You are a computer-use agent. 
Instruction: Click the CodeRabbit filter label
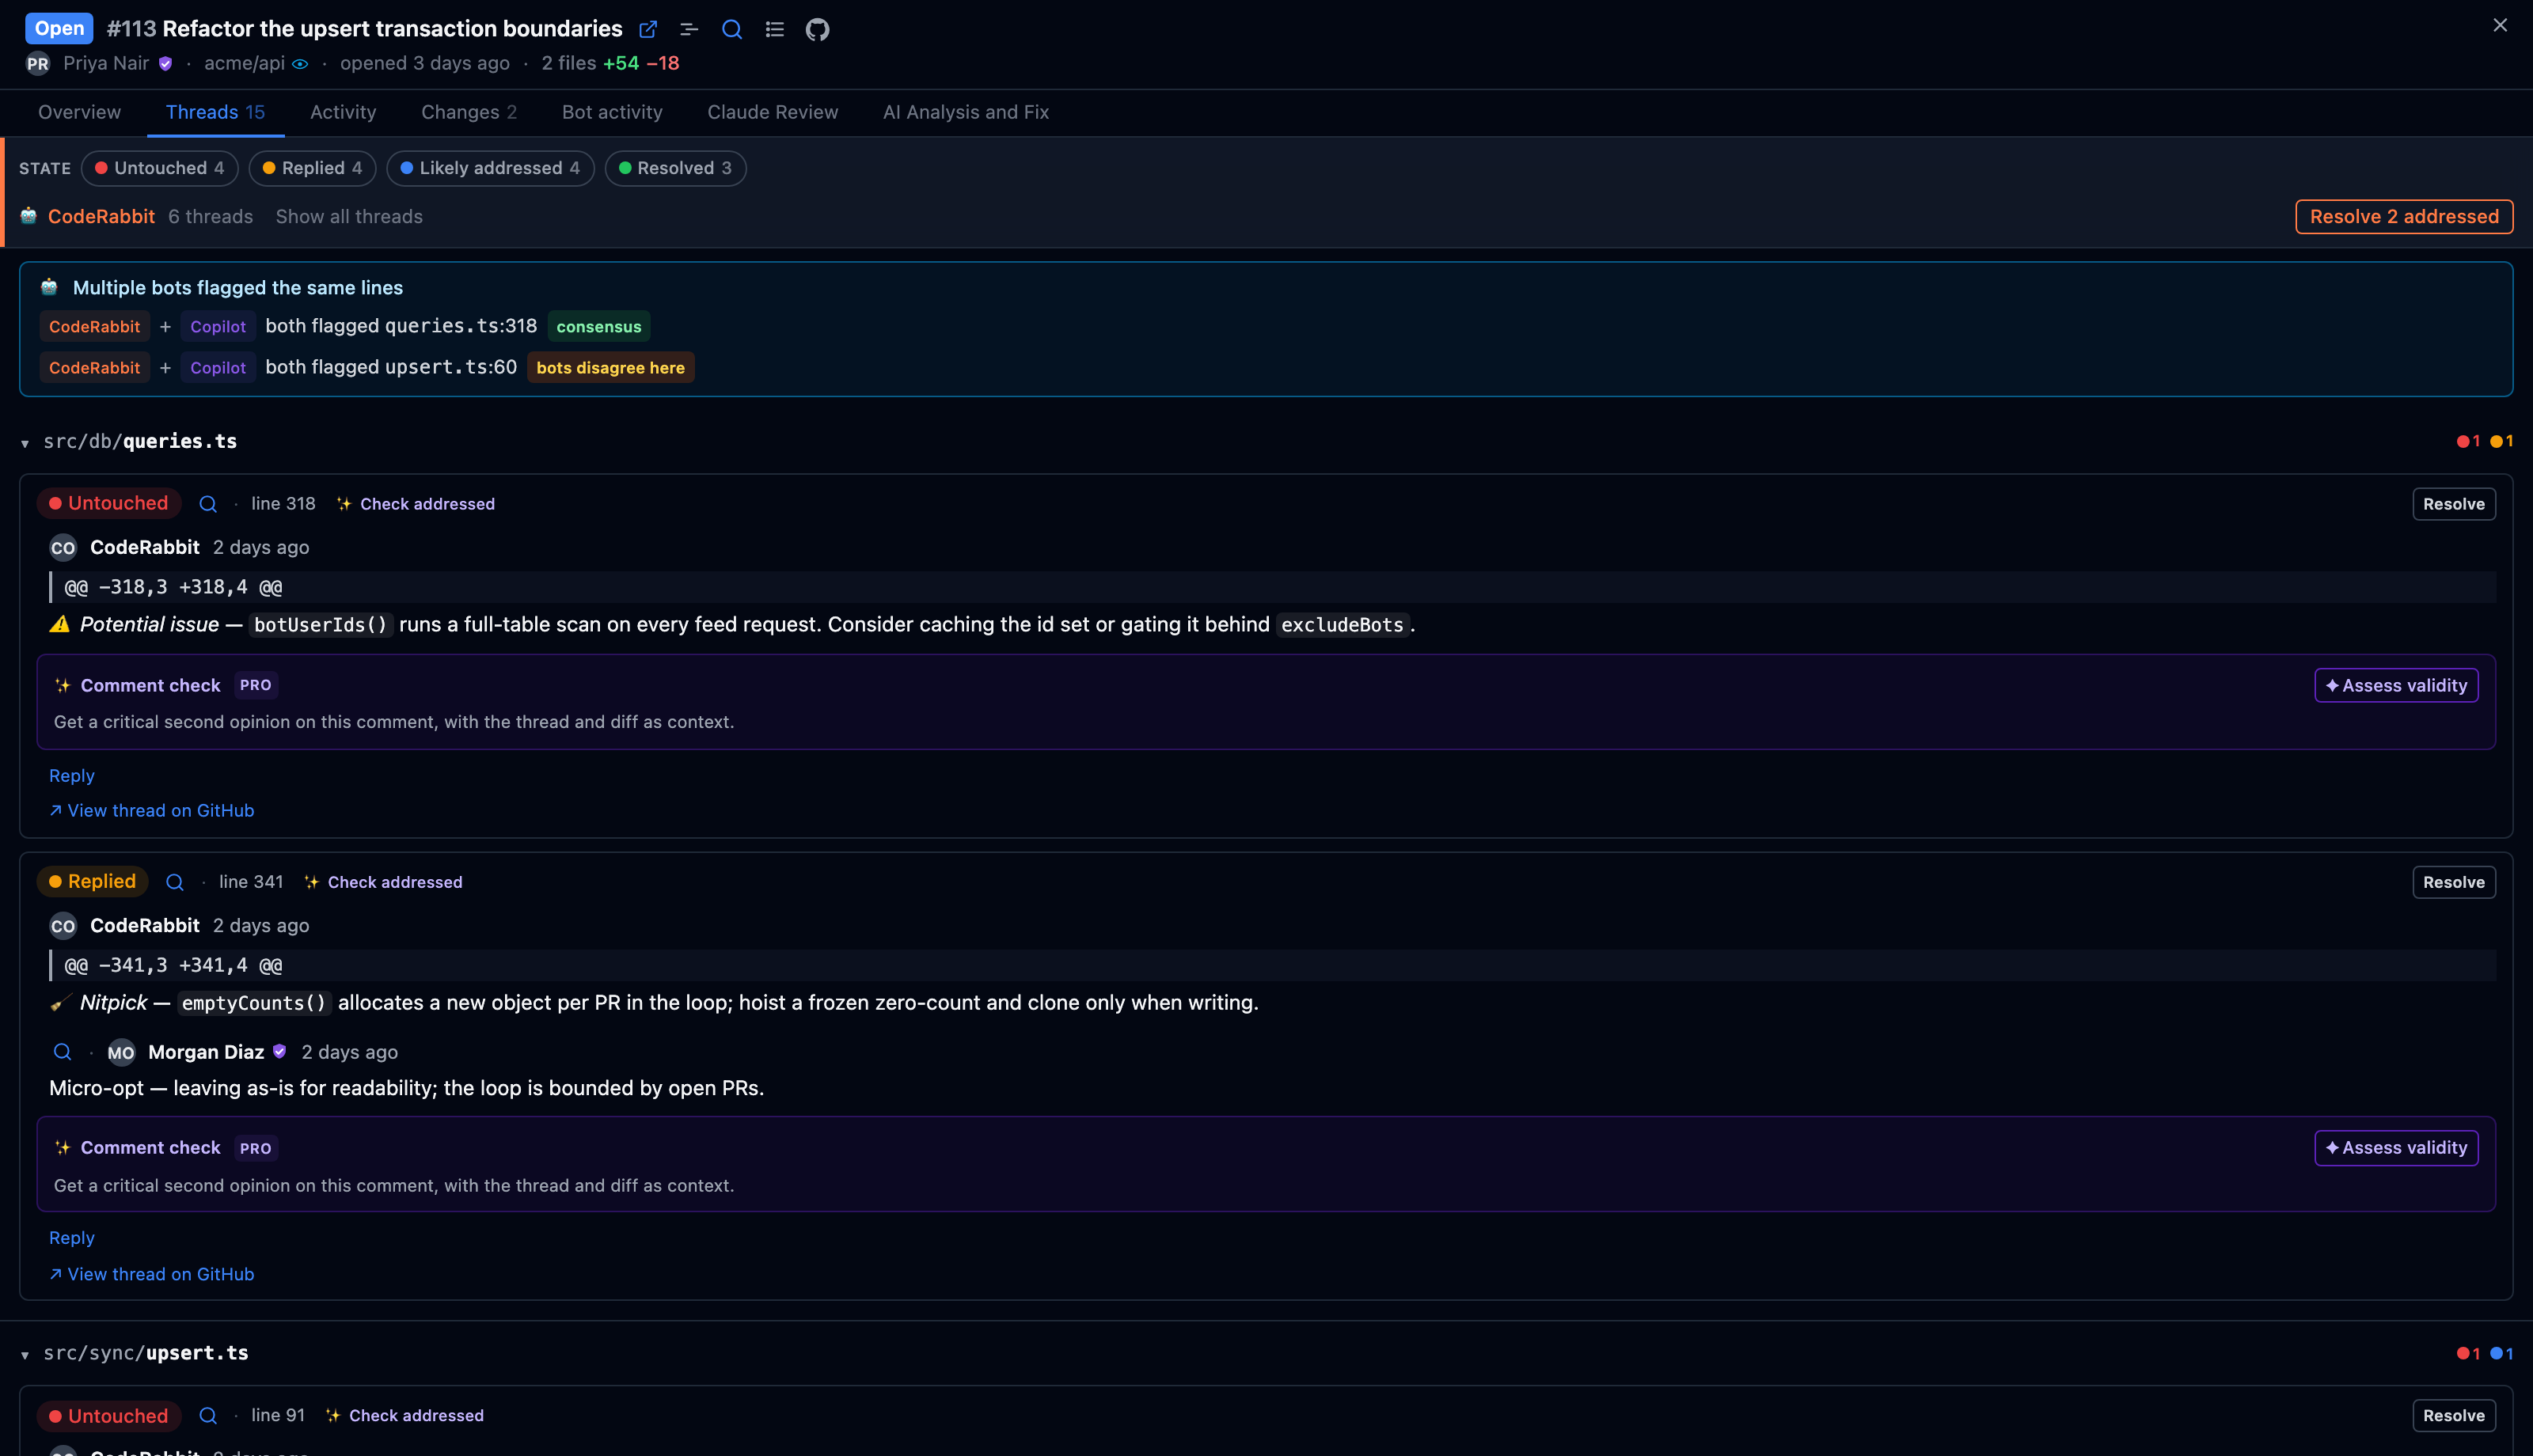(101, 217)
